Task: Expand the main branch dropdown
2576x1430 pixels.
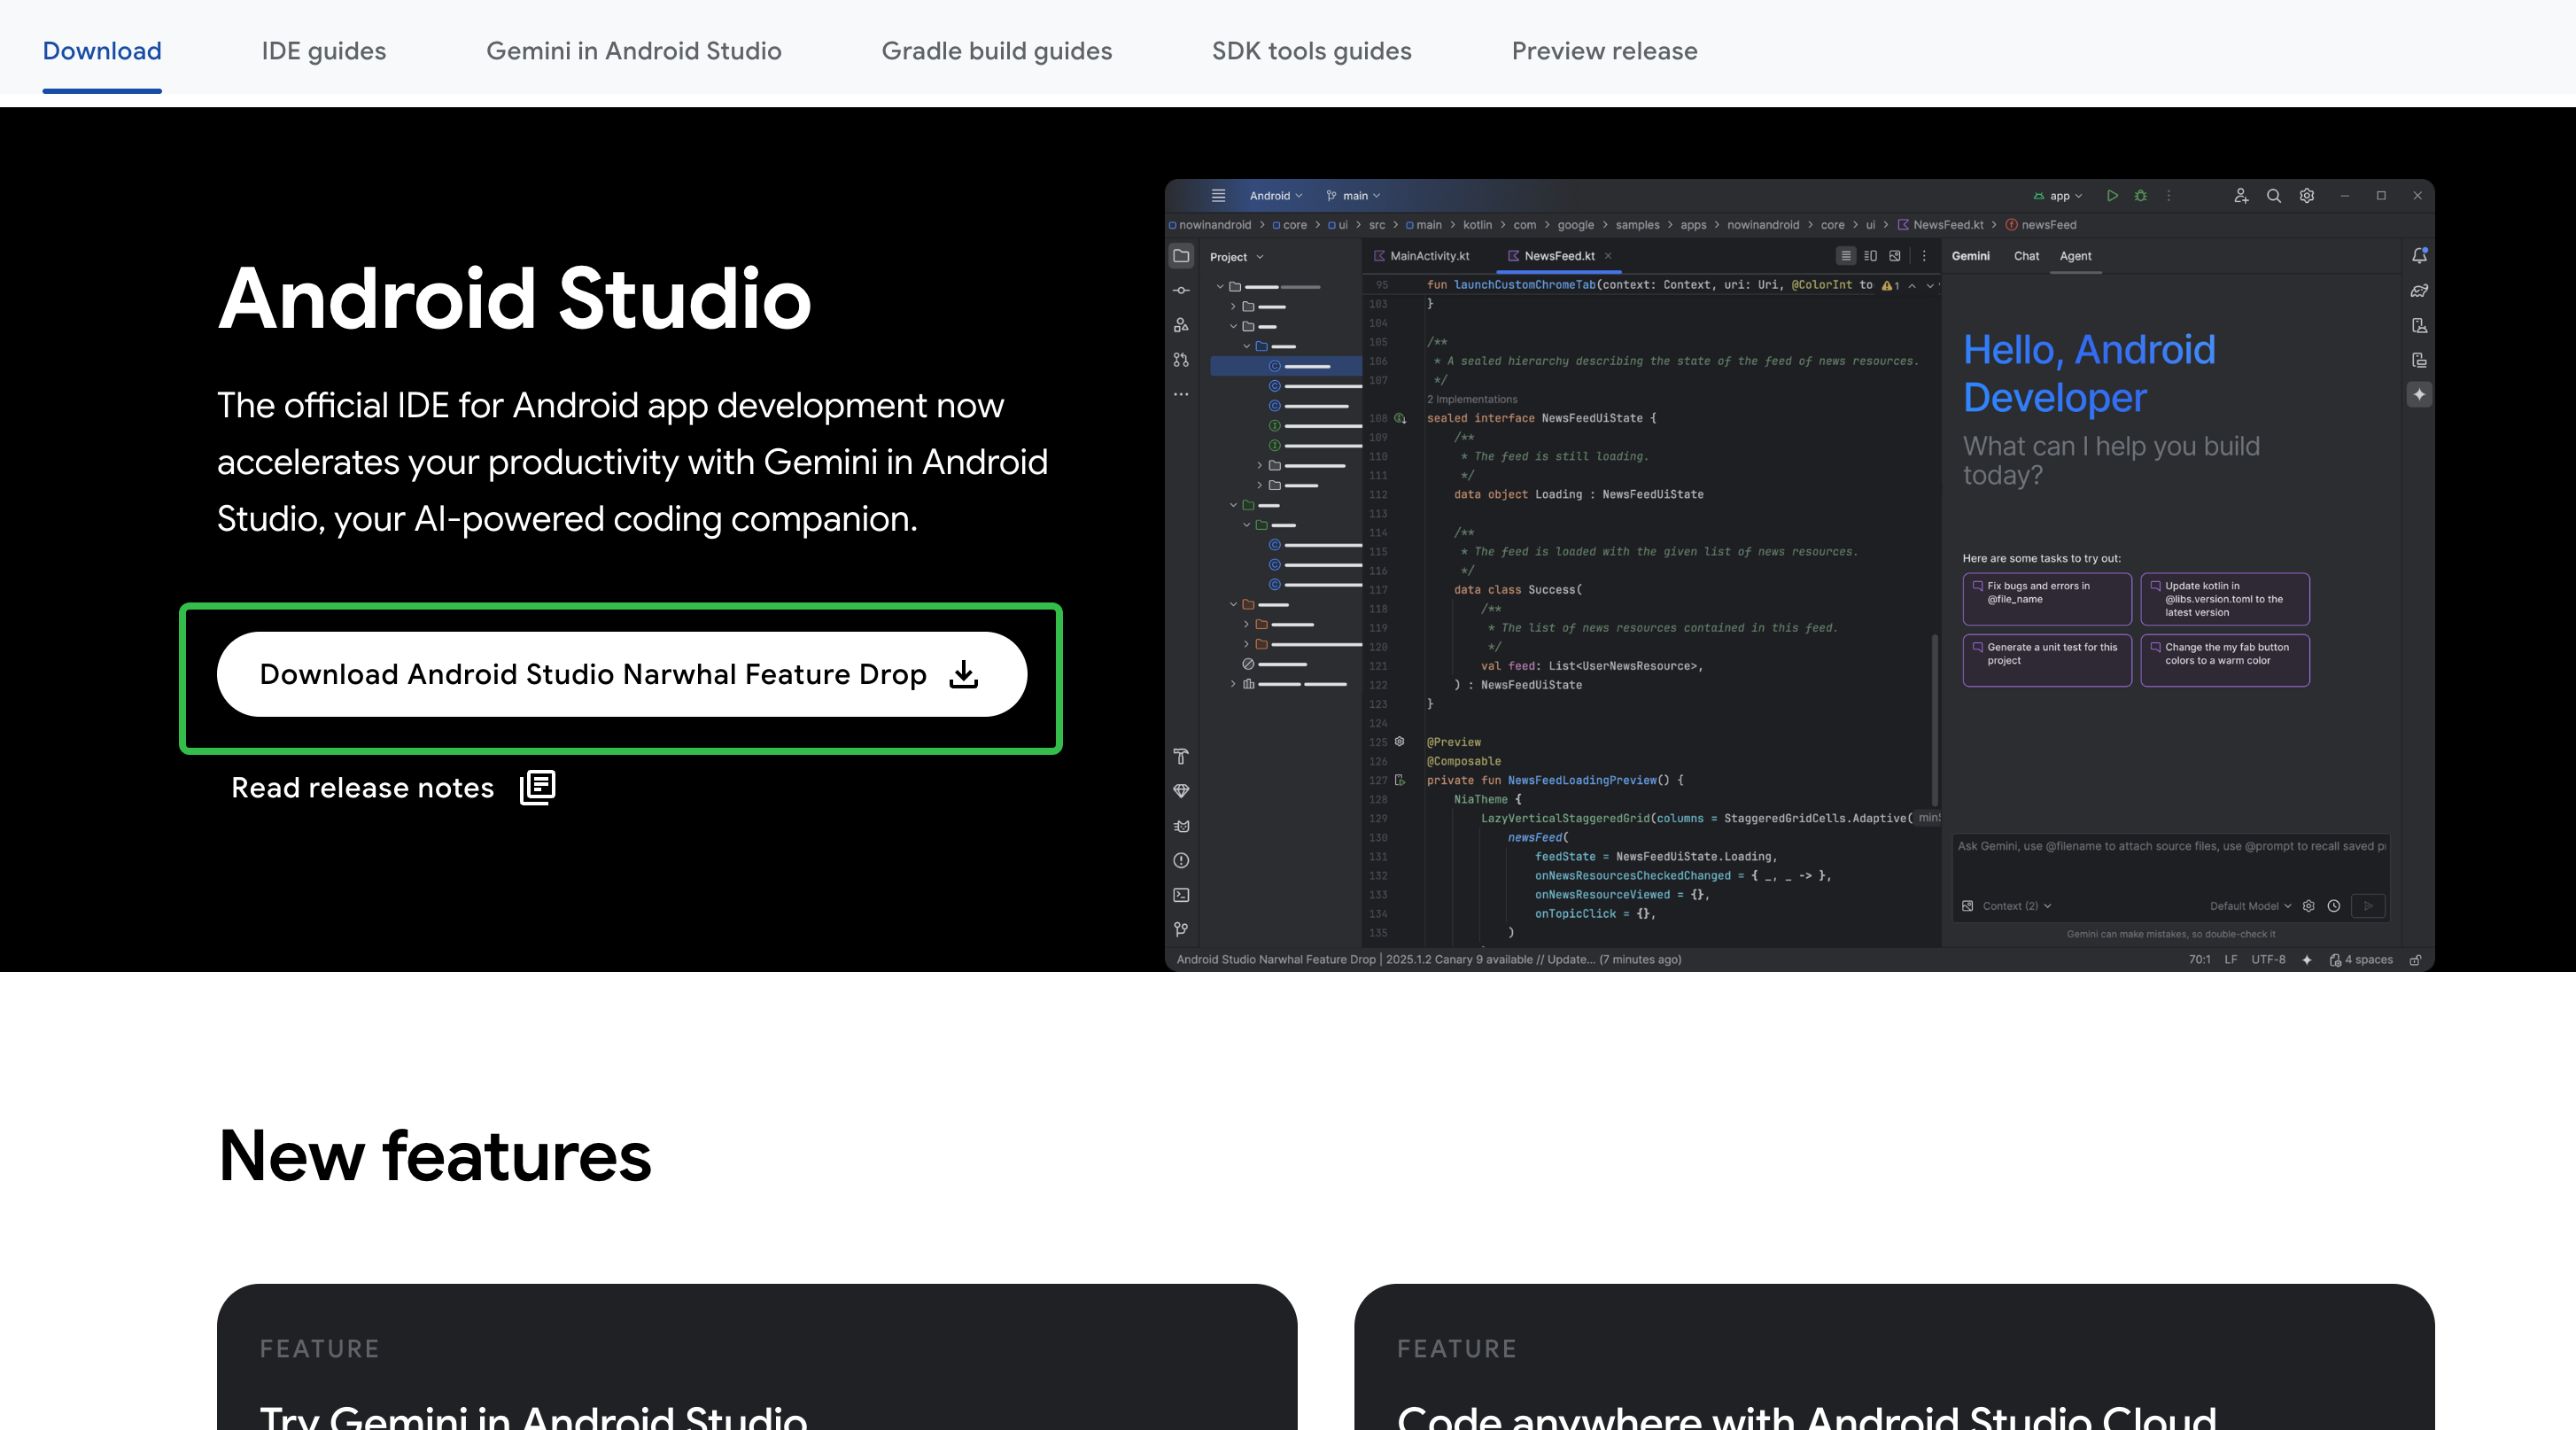Action: (x=1354, y=196)
